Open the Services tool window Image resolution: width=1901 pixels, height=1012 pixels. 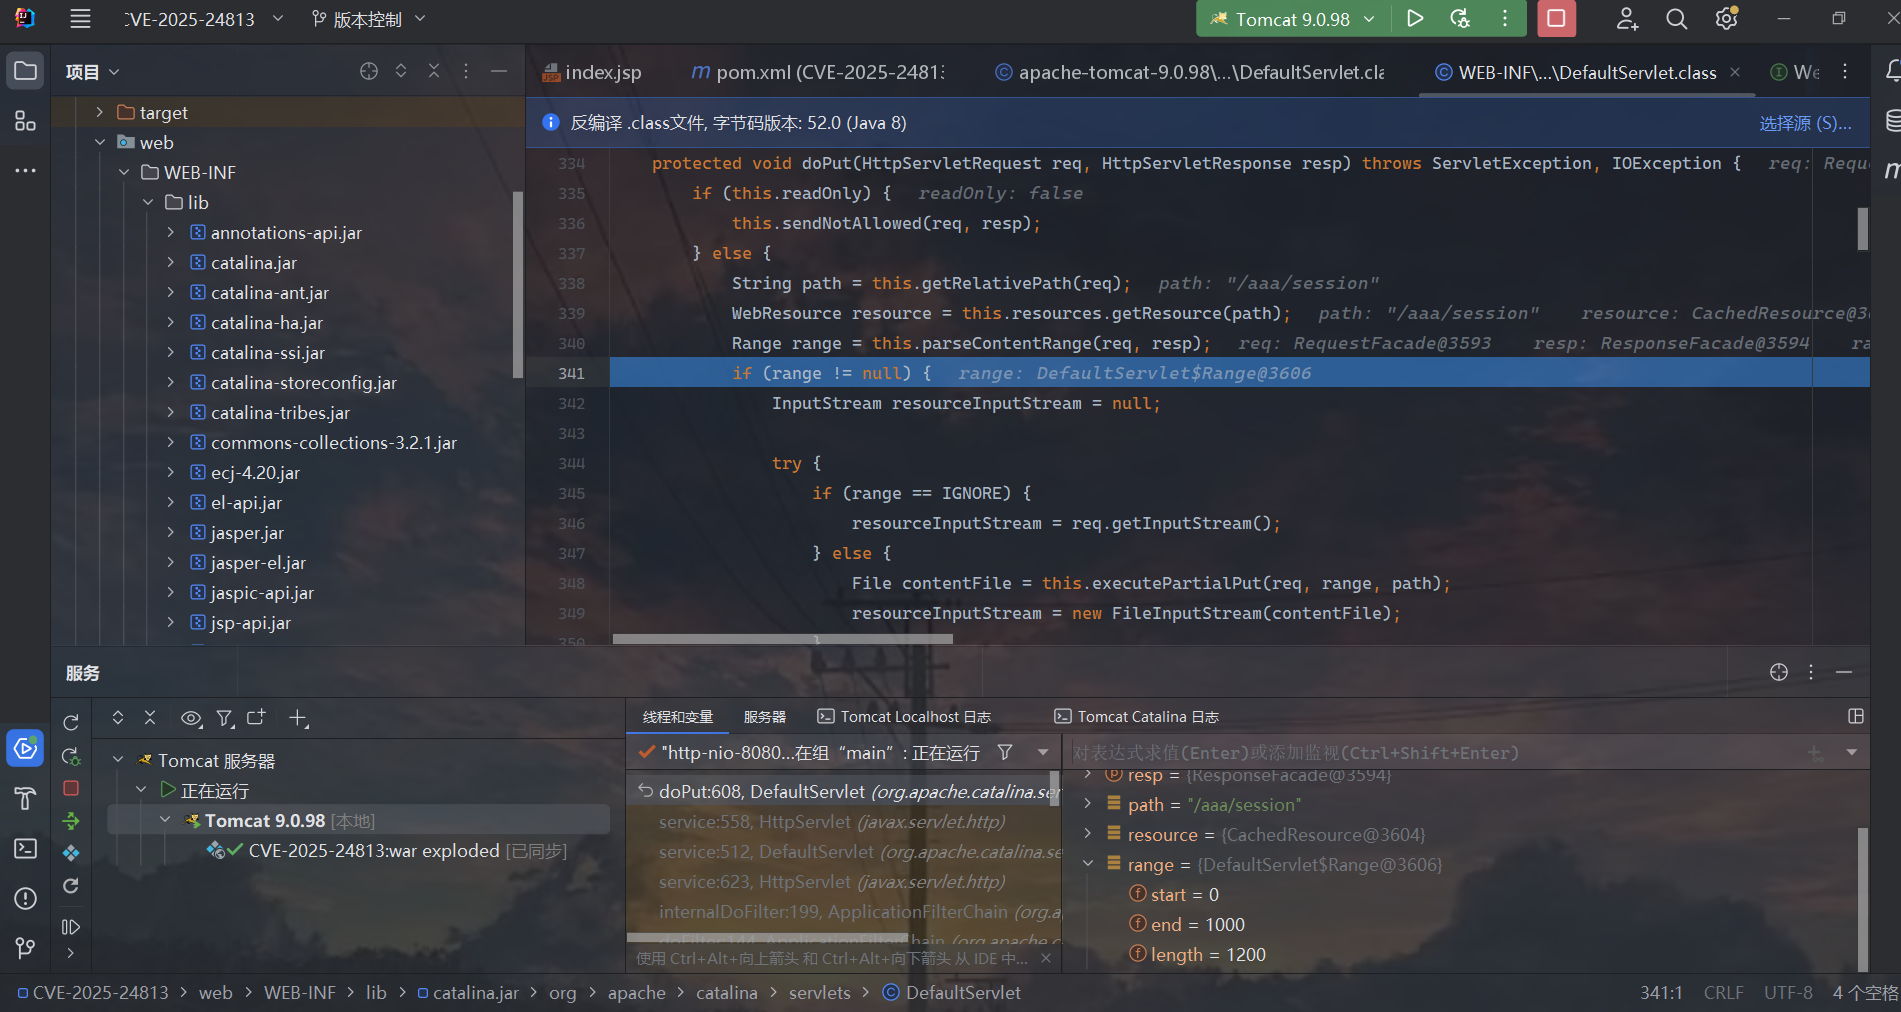point(25,748)
